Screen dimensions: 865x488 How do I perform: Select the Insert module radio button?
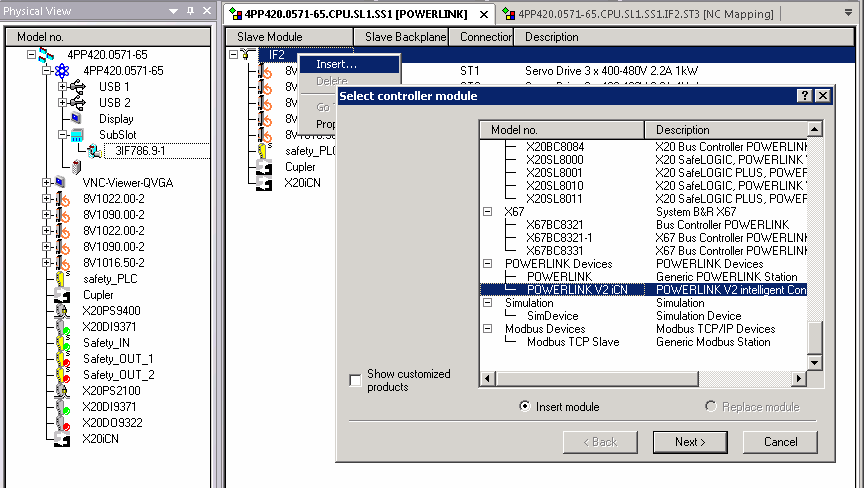tap(525, 406)
